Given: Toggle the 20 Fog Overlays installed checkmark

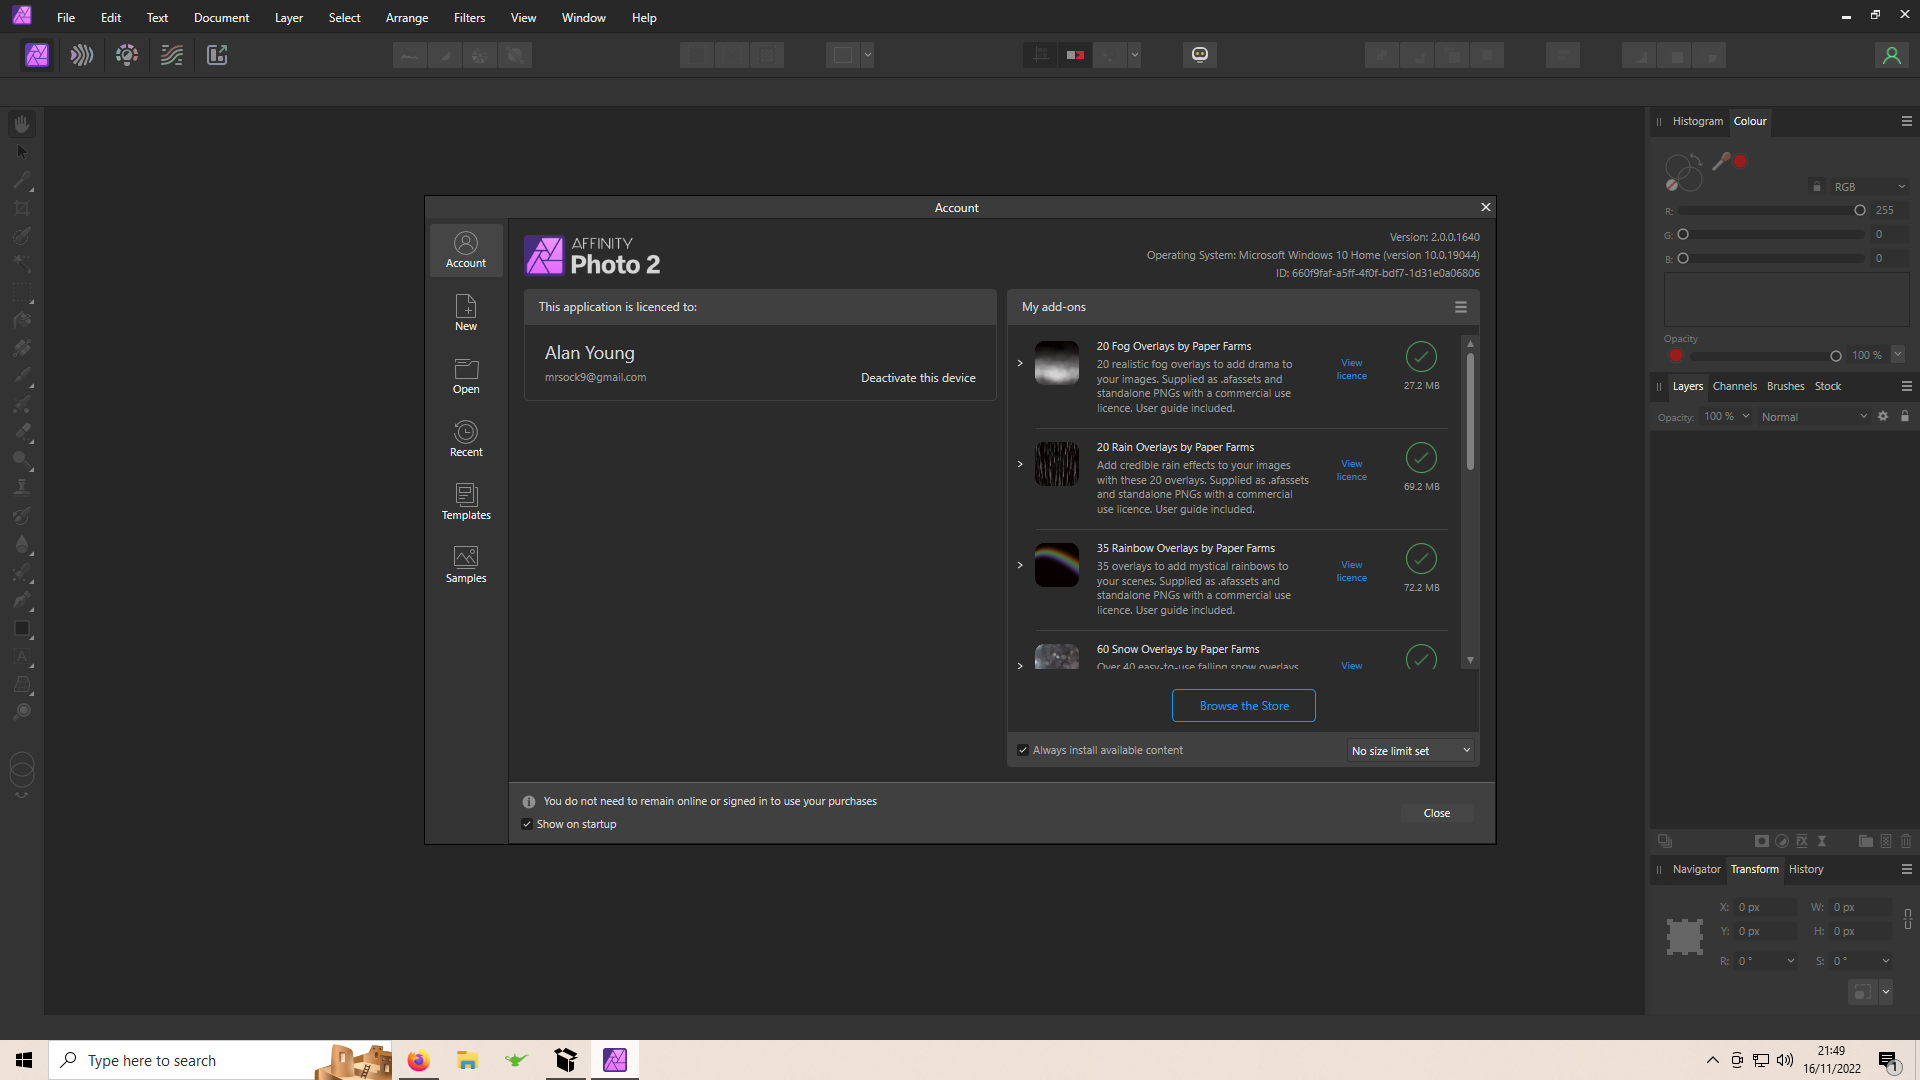Looking at the screenshot, I should pos(1421,356).
